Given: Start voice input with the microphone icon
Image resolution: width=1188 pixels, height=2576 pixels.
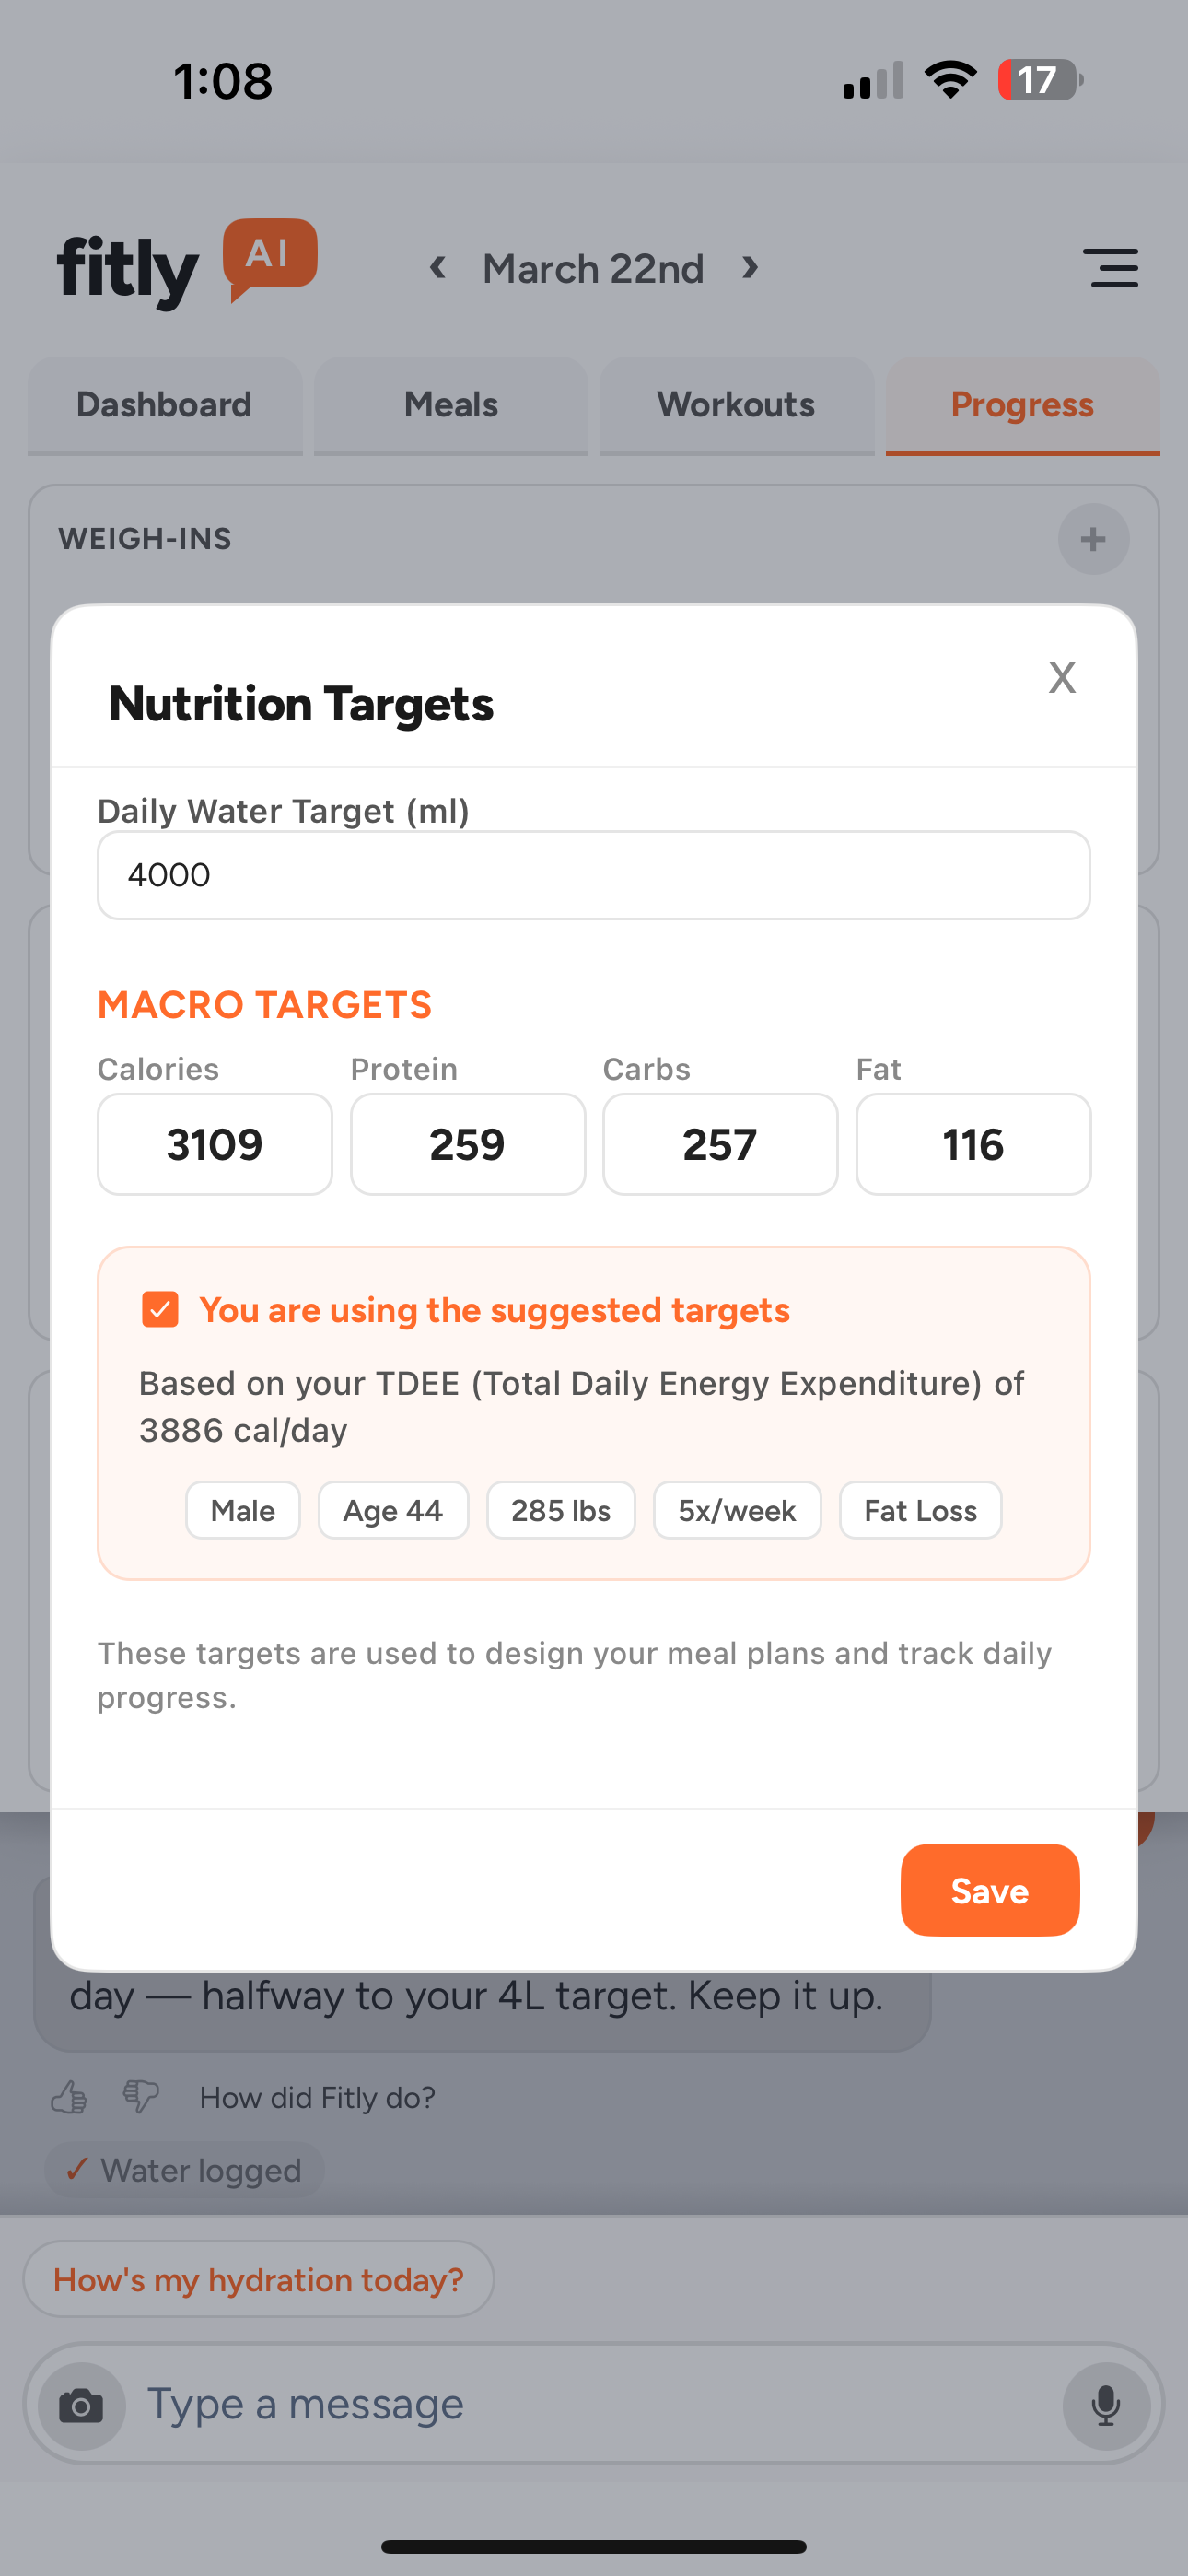Looking at the screenshot, I should pos(1104,2404).
